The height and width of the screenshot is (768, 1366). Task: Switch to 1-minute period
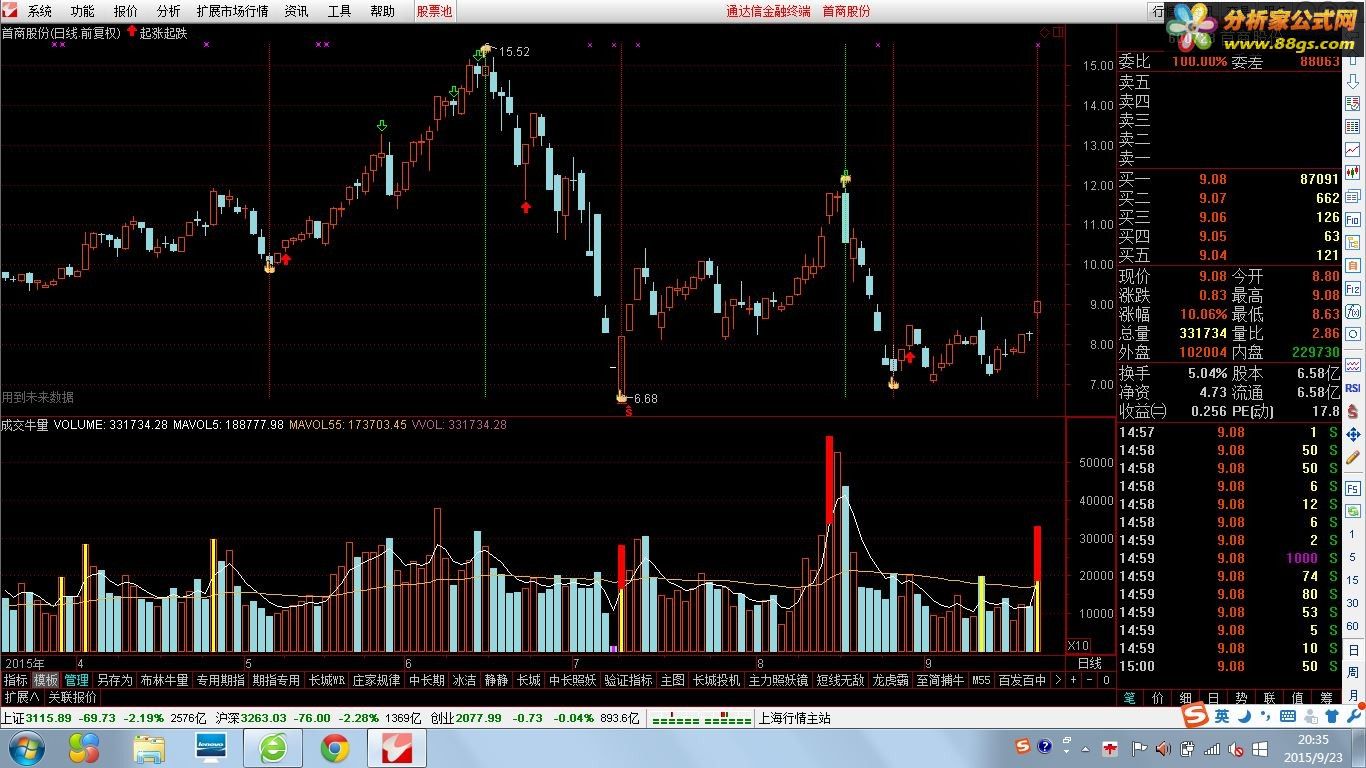(1353, 534)
